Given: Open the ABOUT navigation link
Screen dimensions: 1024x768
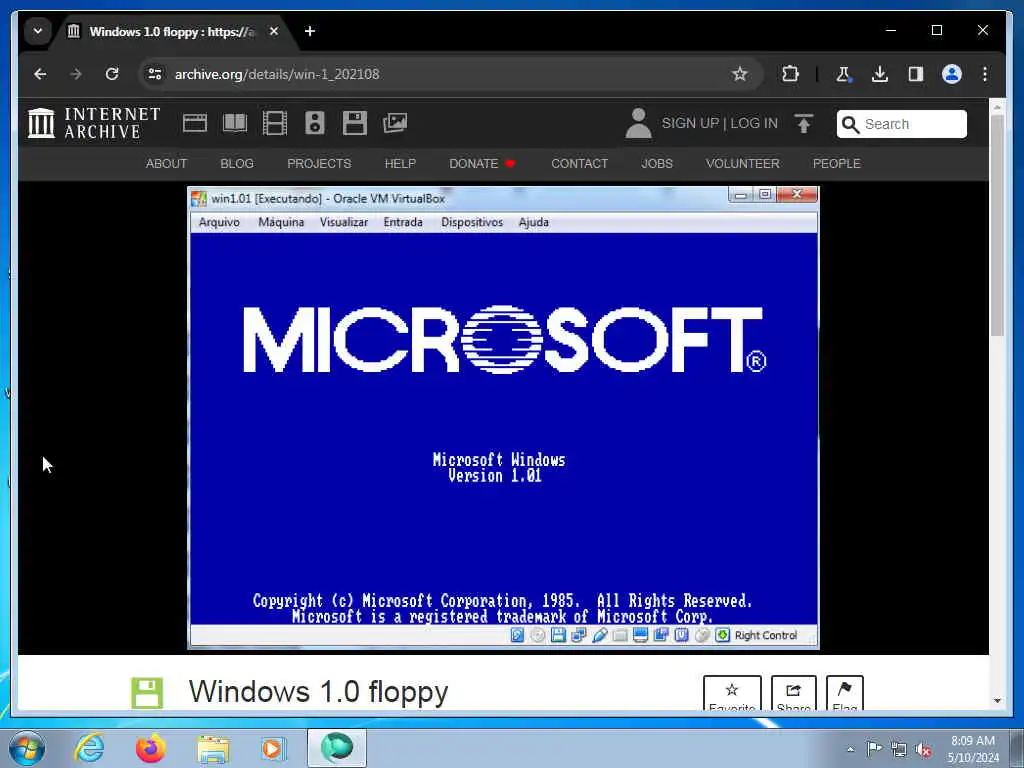Looking at the screenshot, I should pyautogui.click(x=166, y=163).
